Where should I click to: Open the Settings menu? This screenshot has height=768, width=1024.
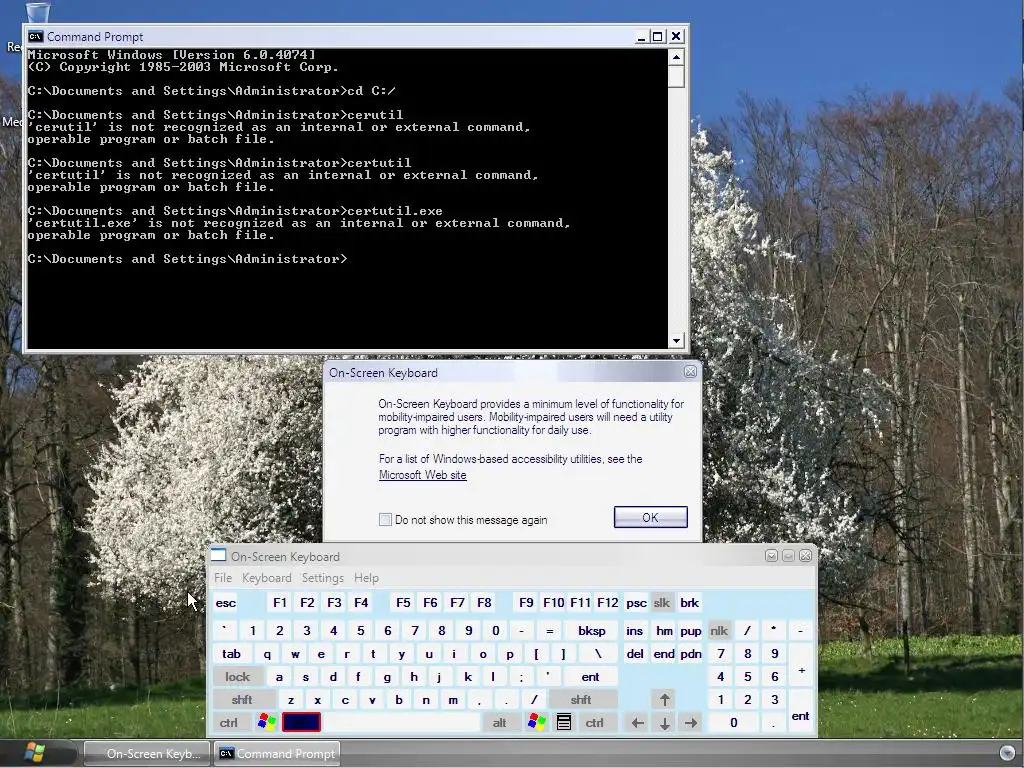pos(323,578)
